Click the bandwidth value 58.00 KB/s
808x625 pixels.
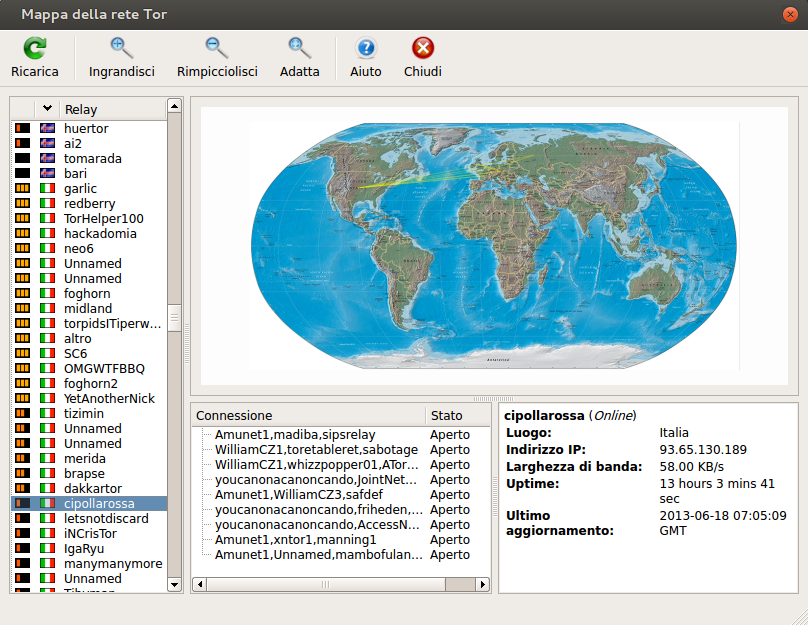pyautogui.click(x=692, y=466)
